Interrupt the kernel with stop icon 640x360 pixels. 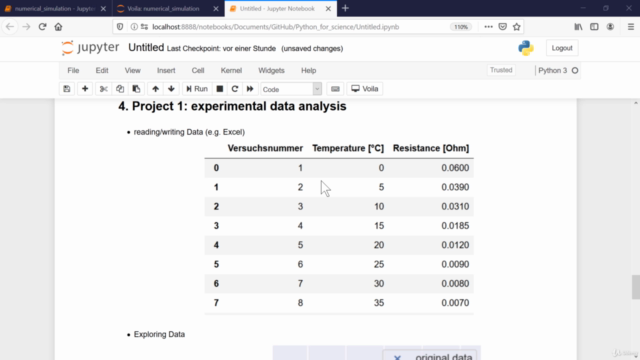pos(220,89)
